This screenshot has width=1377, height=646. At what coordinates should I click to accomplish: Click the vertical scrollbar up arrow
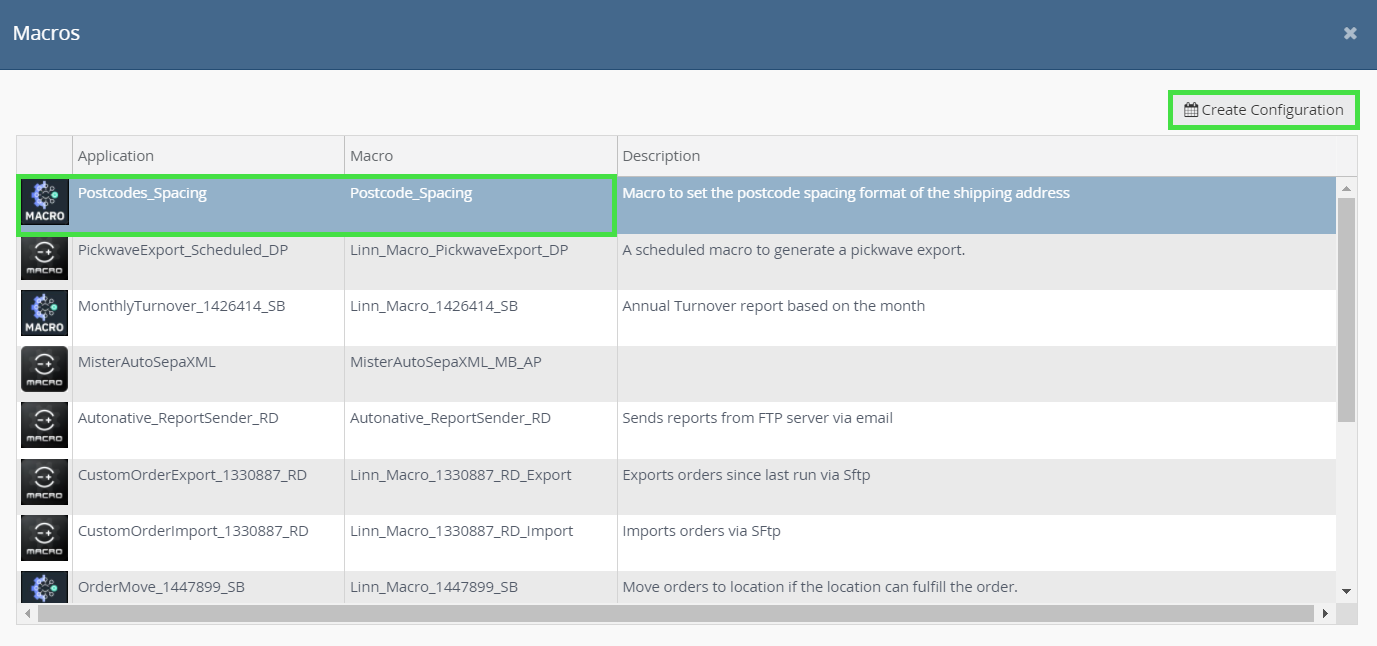[1346, 187]
